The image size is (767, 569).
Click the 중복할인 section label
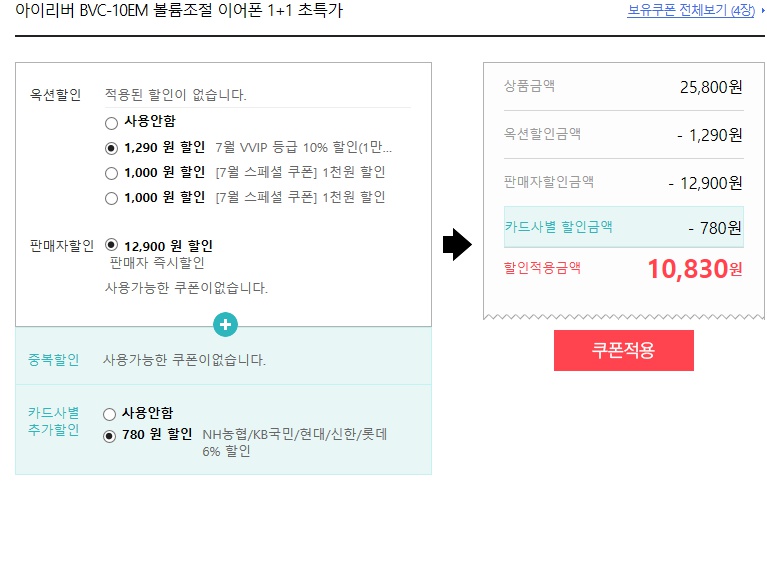pyautogui.click(x=54, y=359)
